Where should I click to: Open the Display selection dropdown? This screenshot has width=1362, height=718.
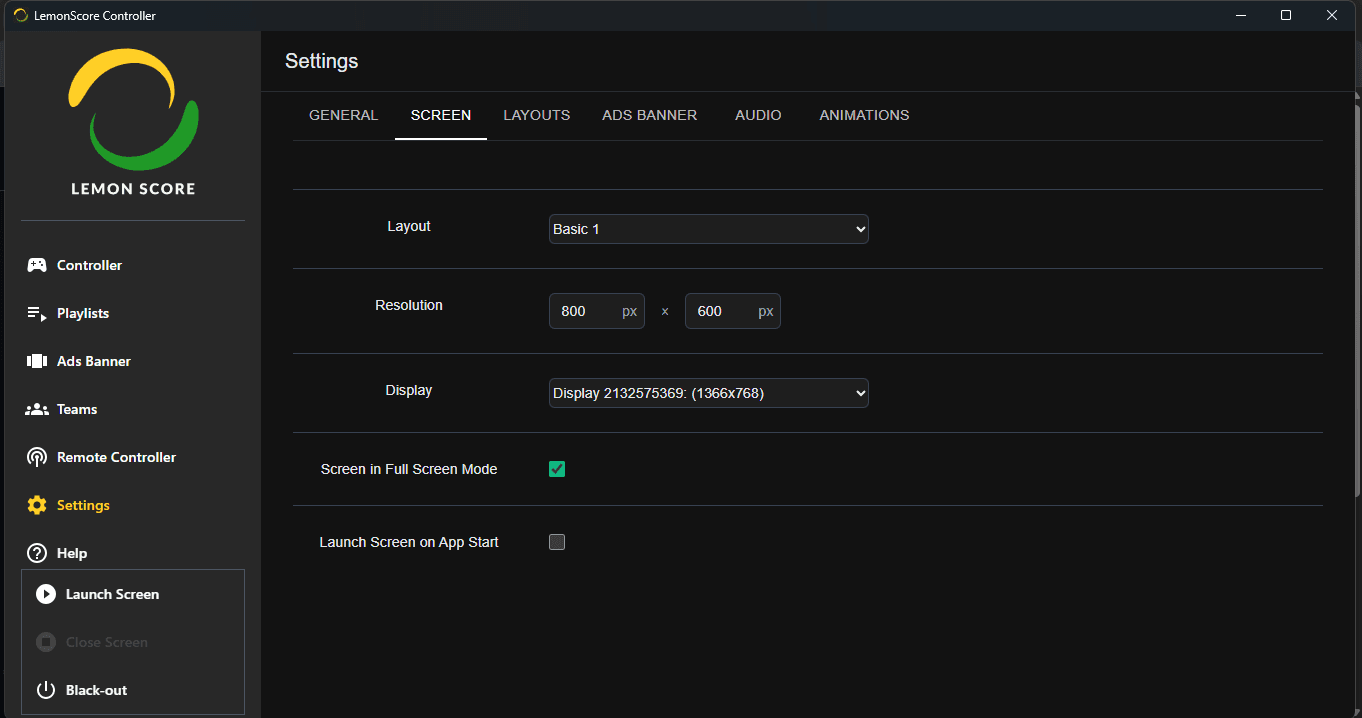tap(708, 393)
